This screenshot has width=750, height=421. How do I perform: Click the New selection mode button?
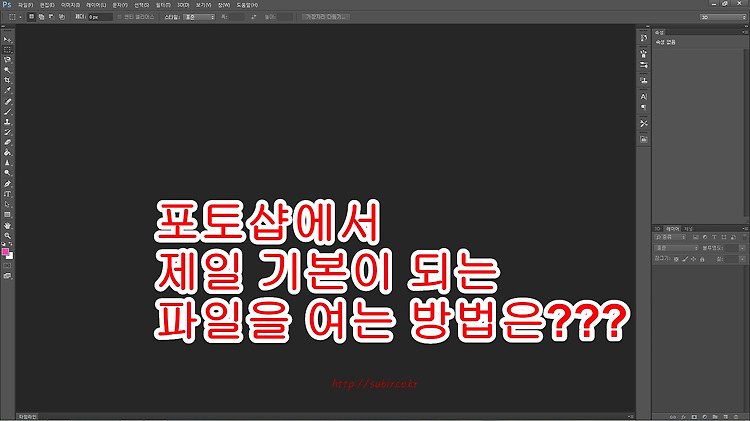(x=32, y=17)
